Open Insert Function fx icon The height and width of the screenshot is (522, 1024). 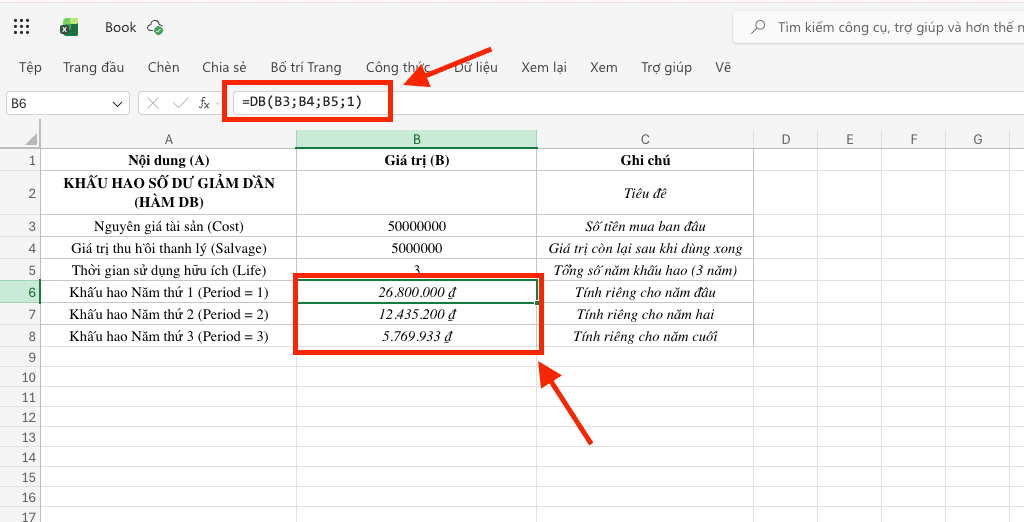pos(204,103)
